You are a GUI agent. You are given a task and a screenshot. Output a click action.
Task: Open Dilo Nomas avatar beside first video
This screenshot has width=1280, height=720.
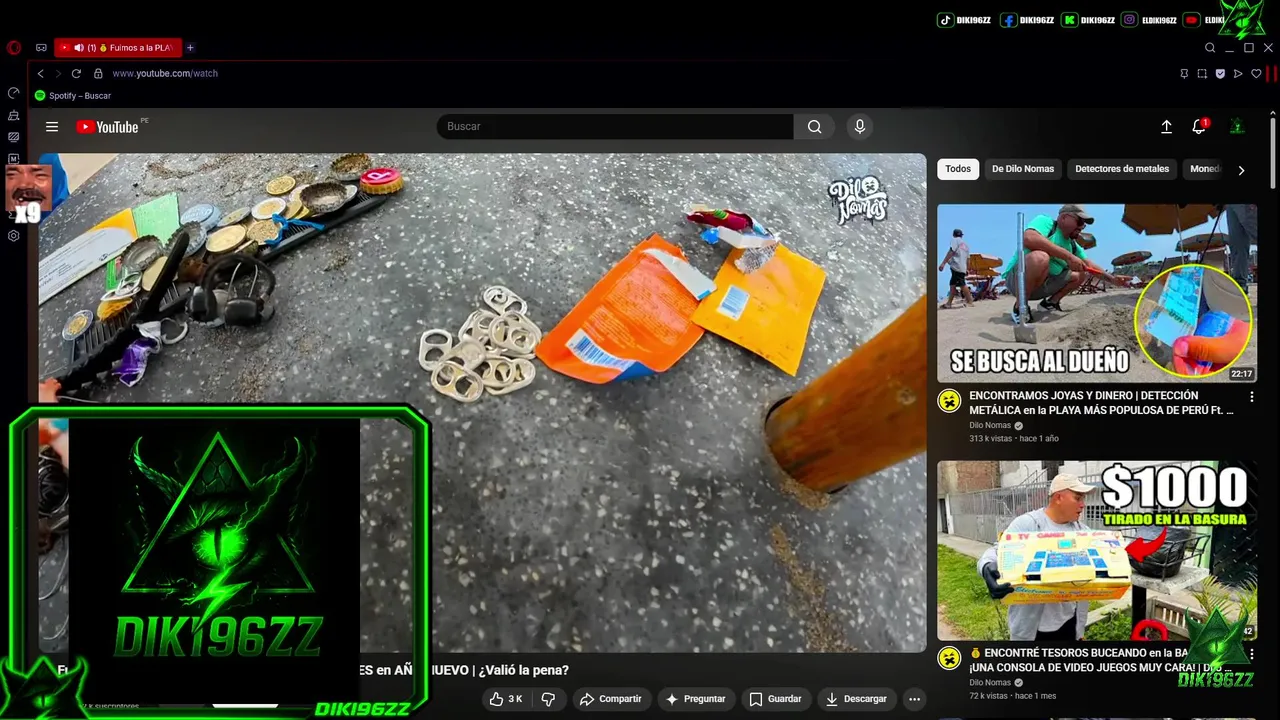(949, 401)
